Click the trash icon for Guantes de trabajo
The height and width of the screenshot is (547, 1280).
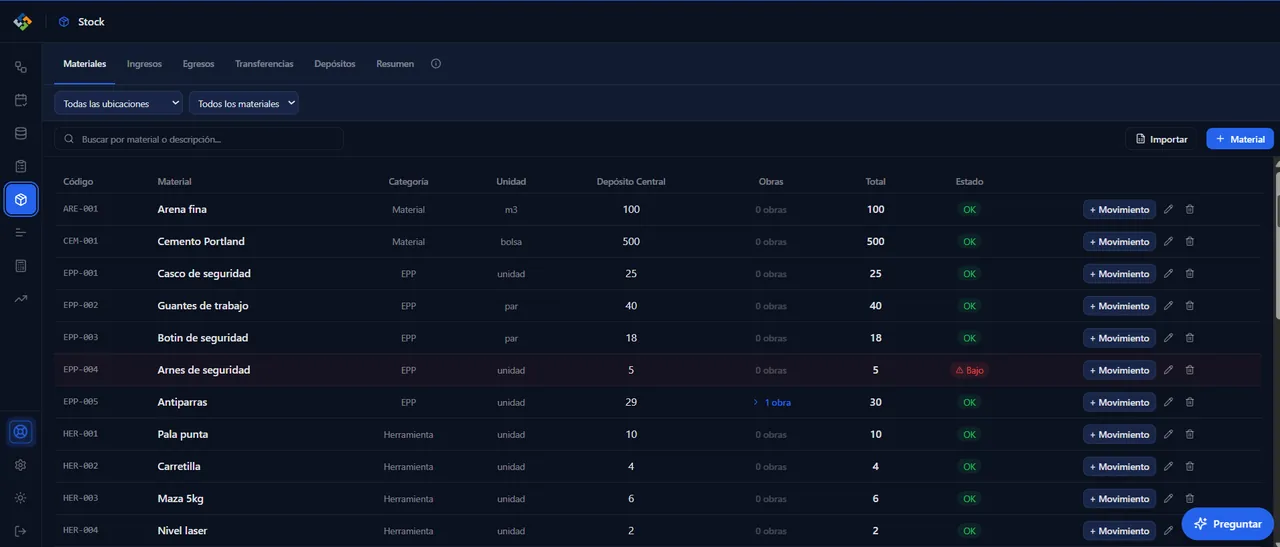click(1190, 305)
